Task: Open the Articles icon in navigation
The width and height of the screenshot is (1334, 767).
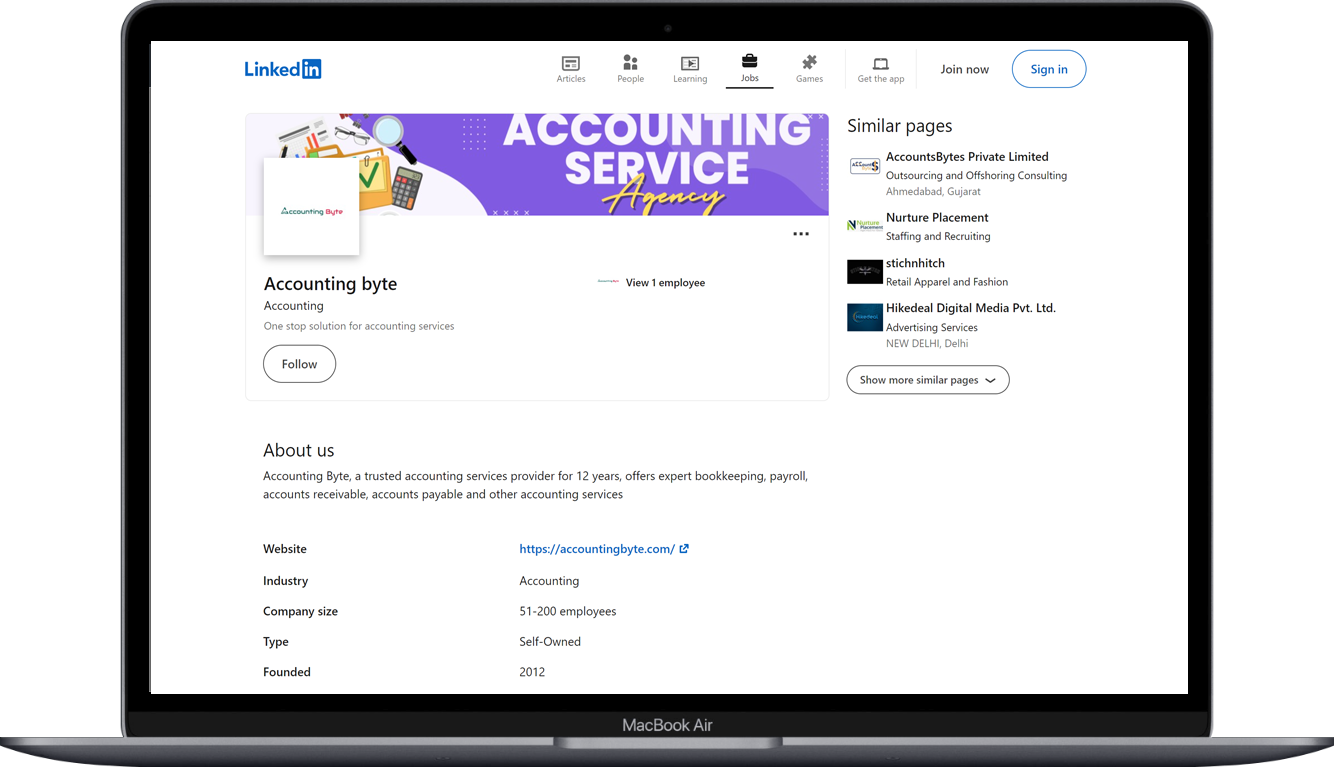Action: click(571, 63)
